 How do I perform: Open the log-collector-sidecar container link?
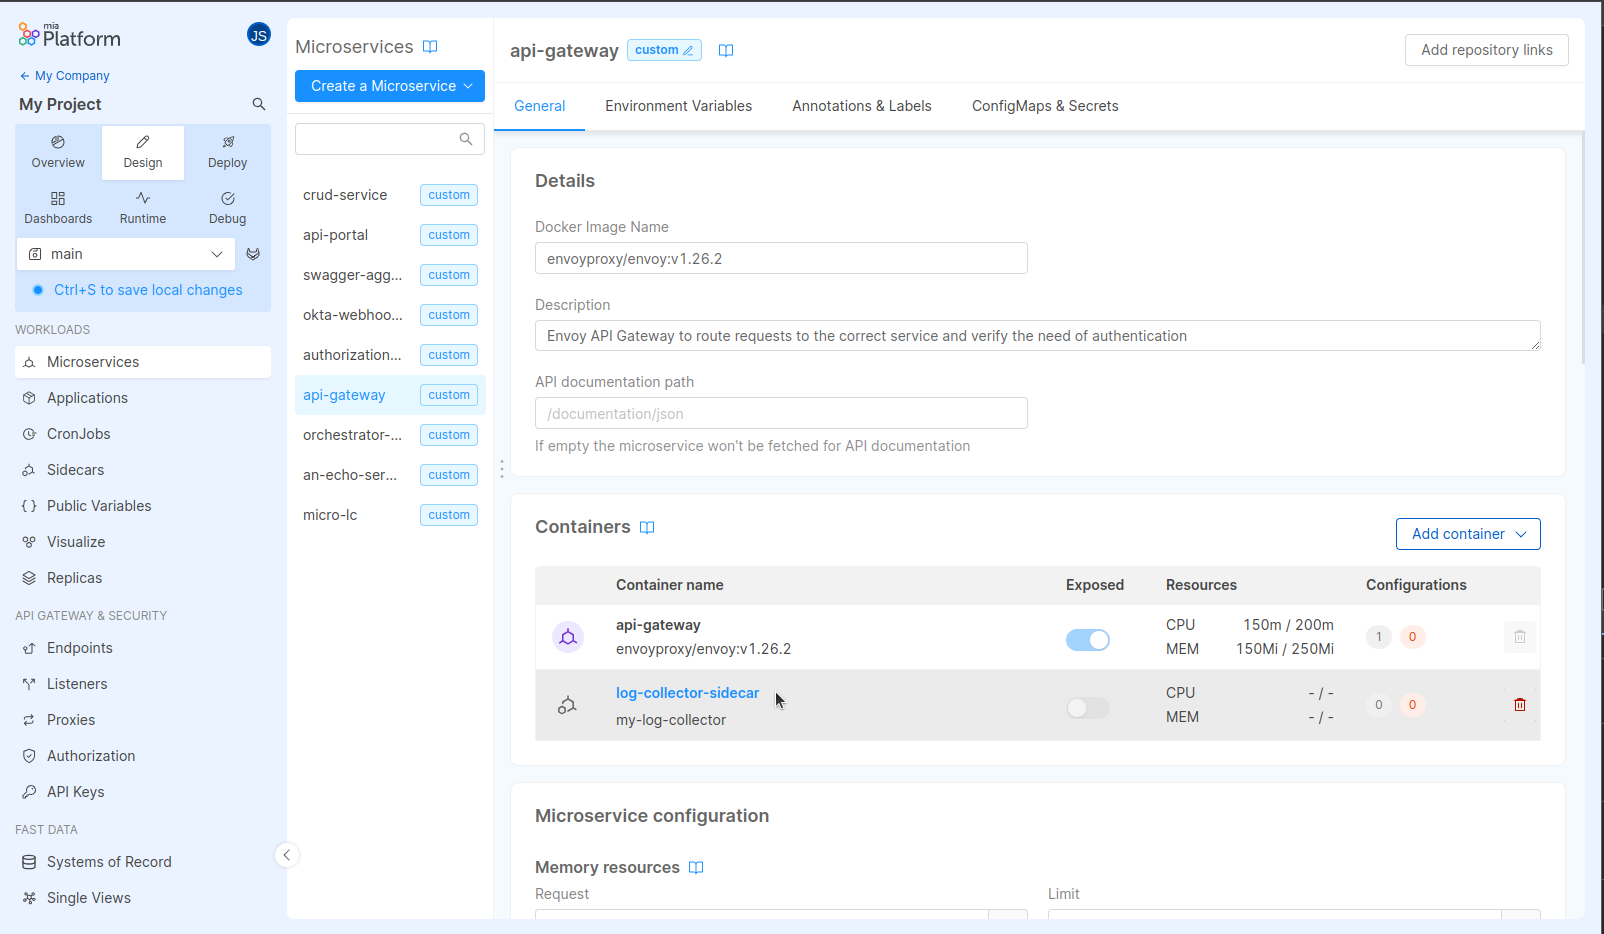[x=687, y=693]
